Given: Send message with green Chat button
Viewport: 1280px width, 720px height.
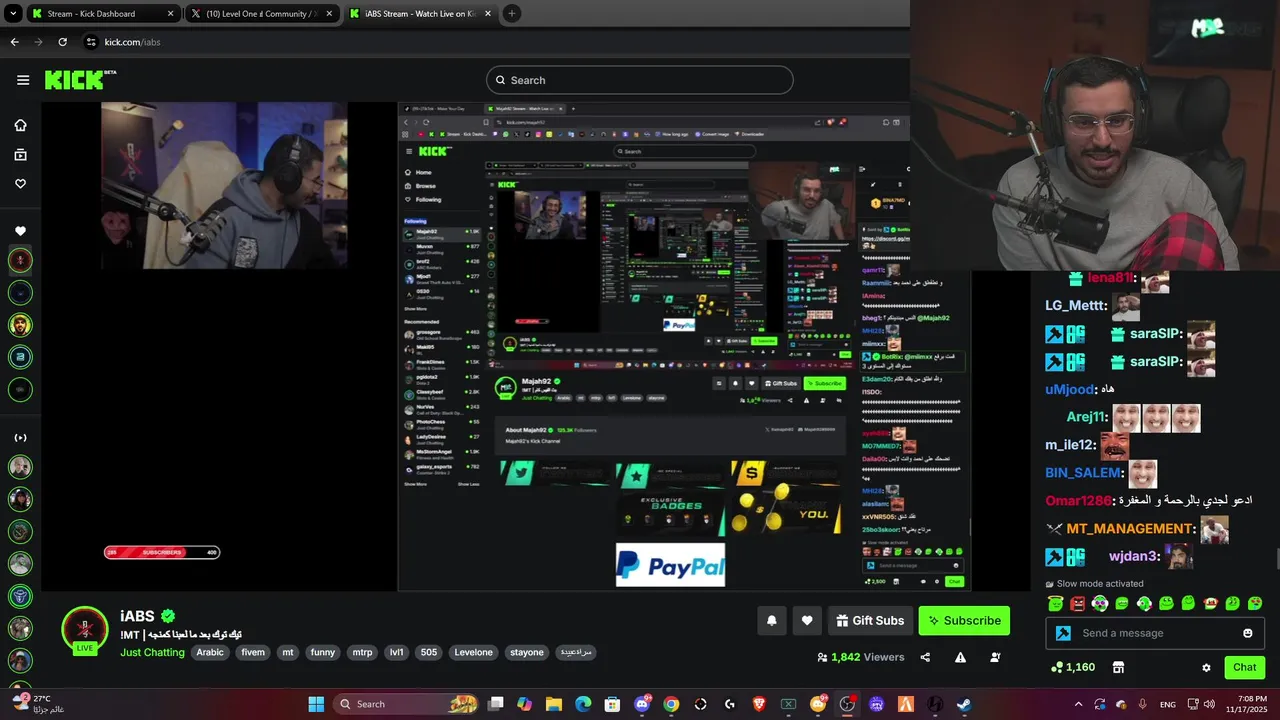Looking at the screenshot, I should point(1245,667).
